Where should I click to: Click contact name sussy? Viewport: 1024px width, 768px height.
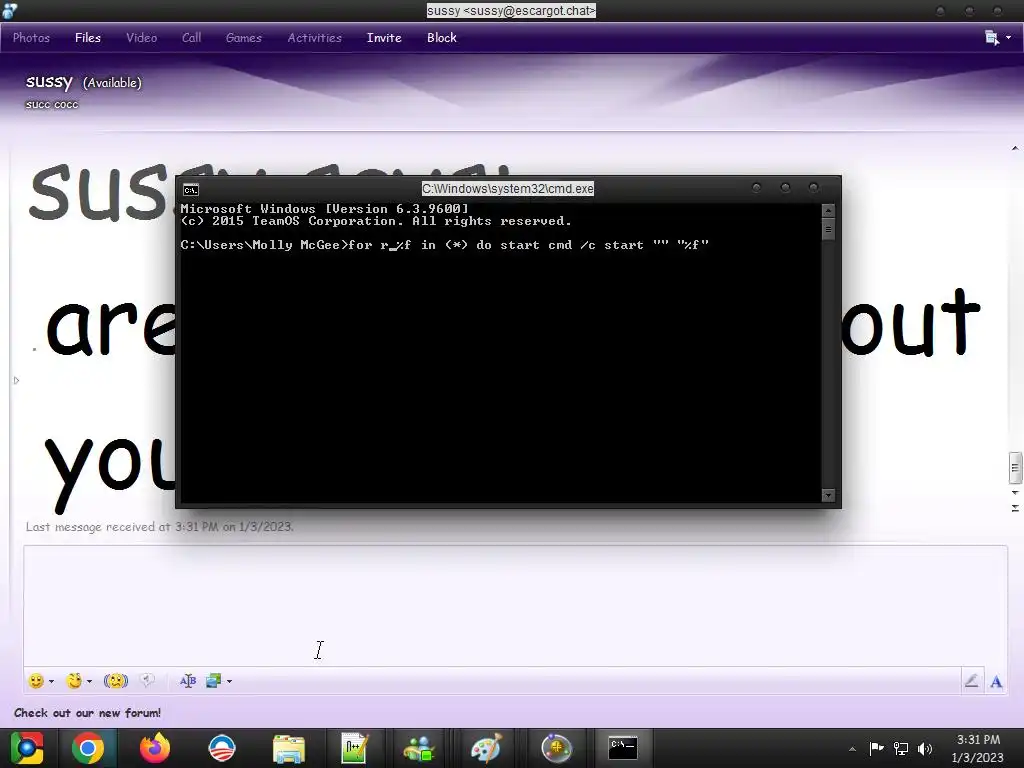pyautogui.click(x=49, y=82)
